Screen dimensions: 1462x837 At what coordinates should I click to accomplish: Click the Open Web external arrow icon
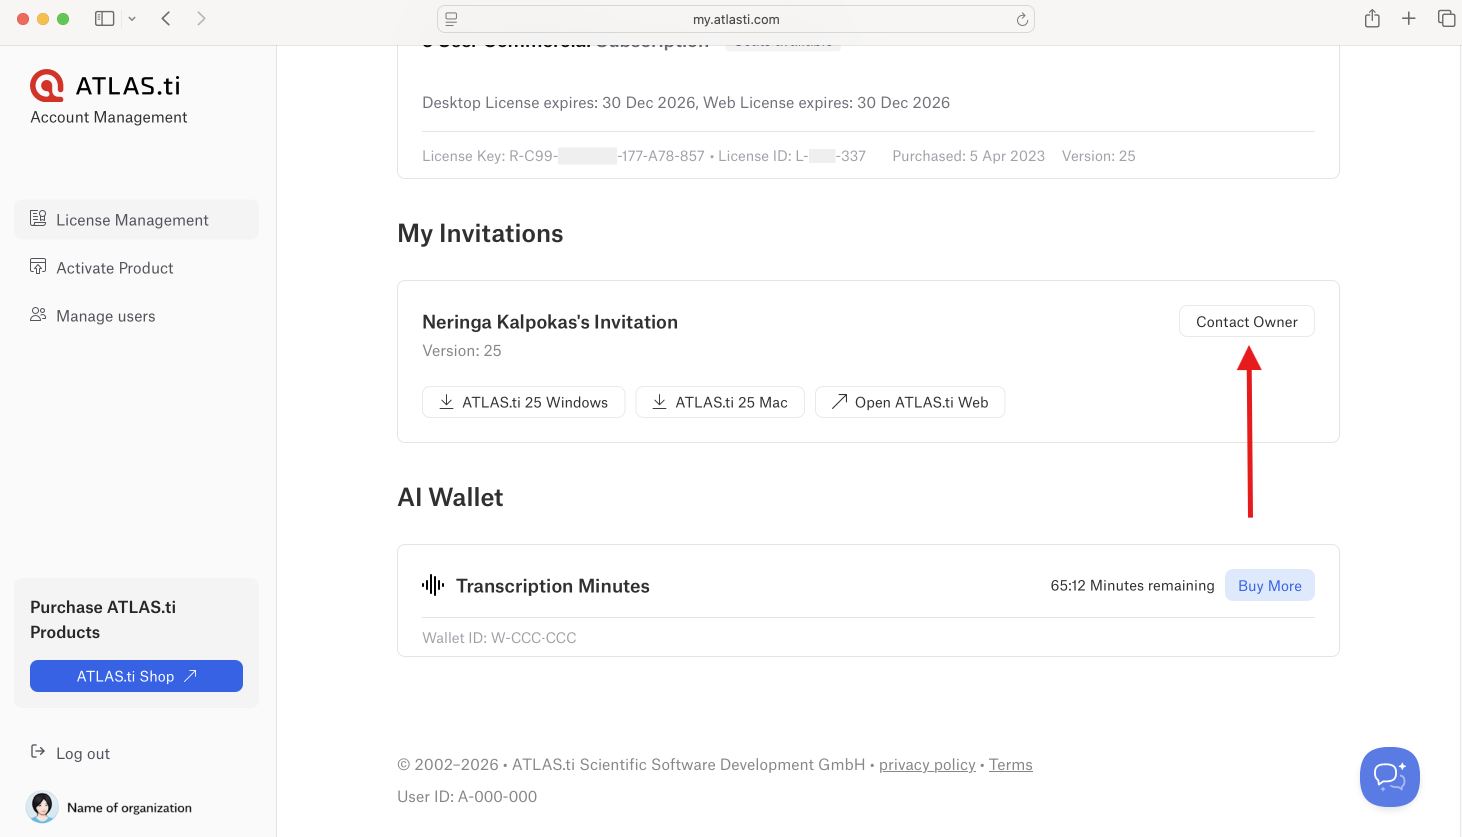coord(839,402)
